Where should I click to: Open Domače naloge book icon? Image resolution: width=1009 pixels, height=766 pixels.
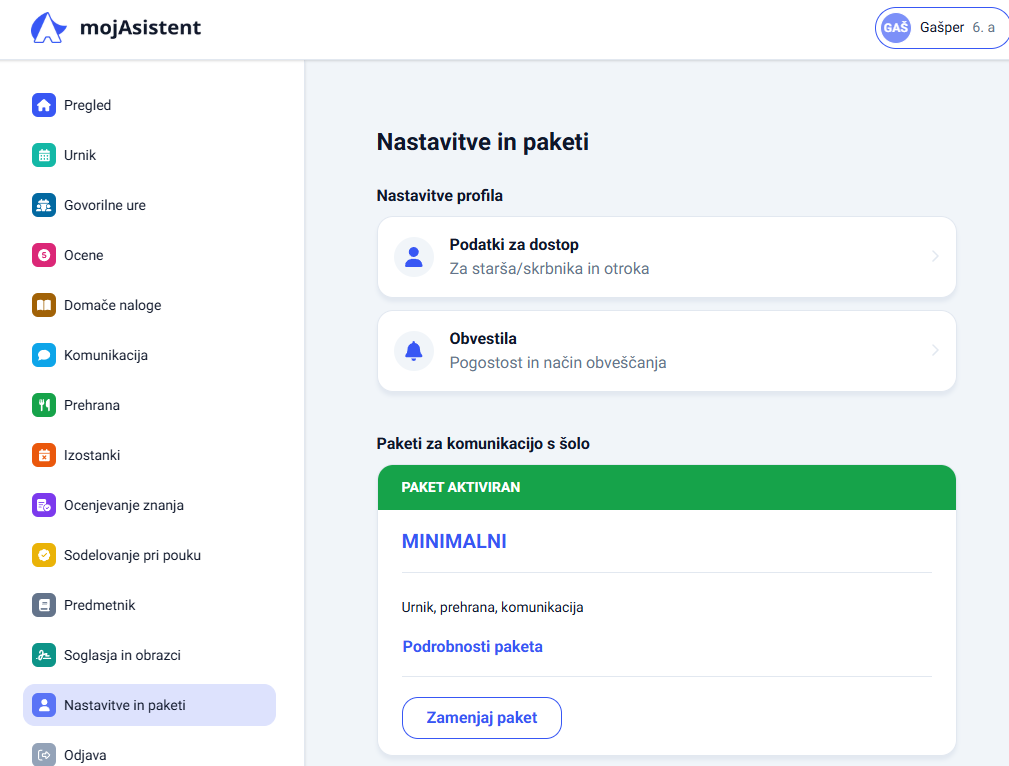(44, 305)
